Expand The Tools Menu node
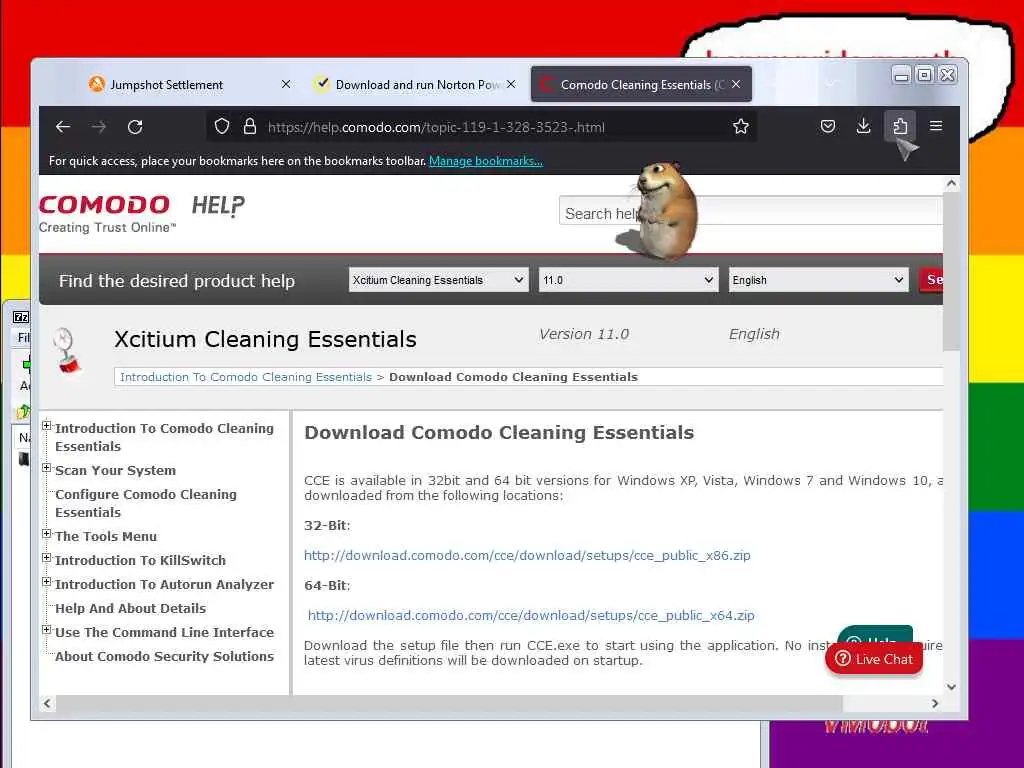This screenshot has height=768, width=1024. tap(46, 534)
